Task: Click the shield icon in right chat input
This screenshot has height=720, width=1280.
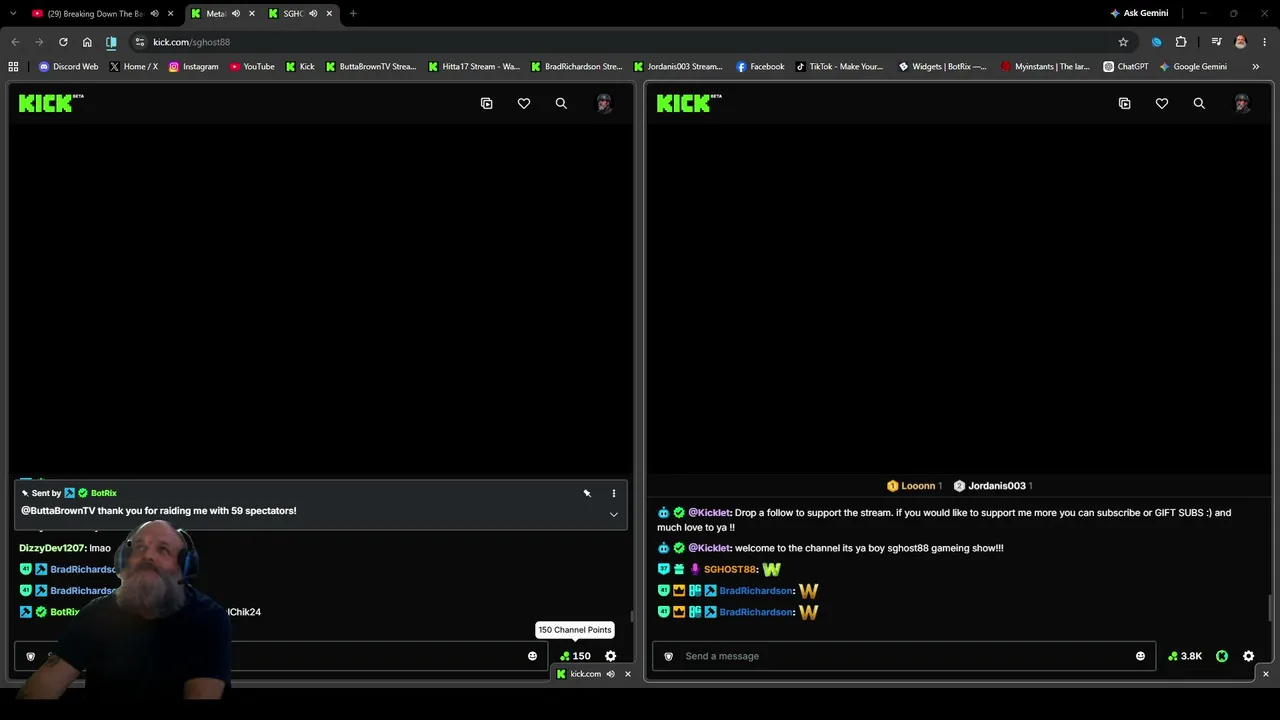Action: click(669, 656)
